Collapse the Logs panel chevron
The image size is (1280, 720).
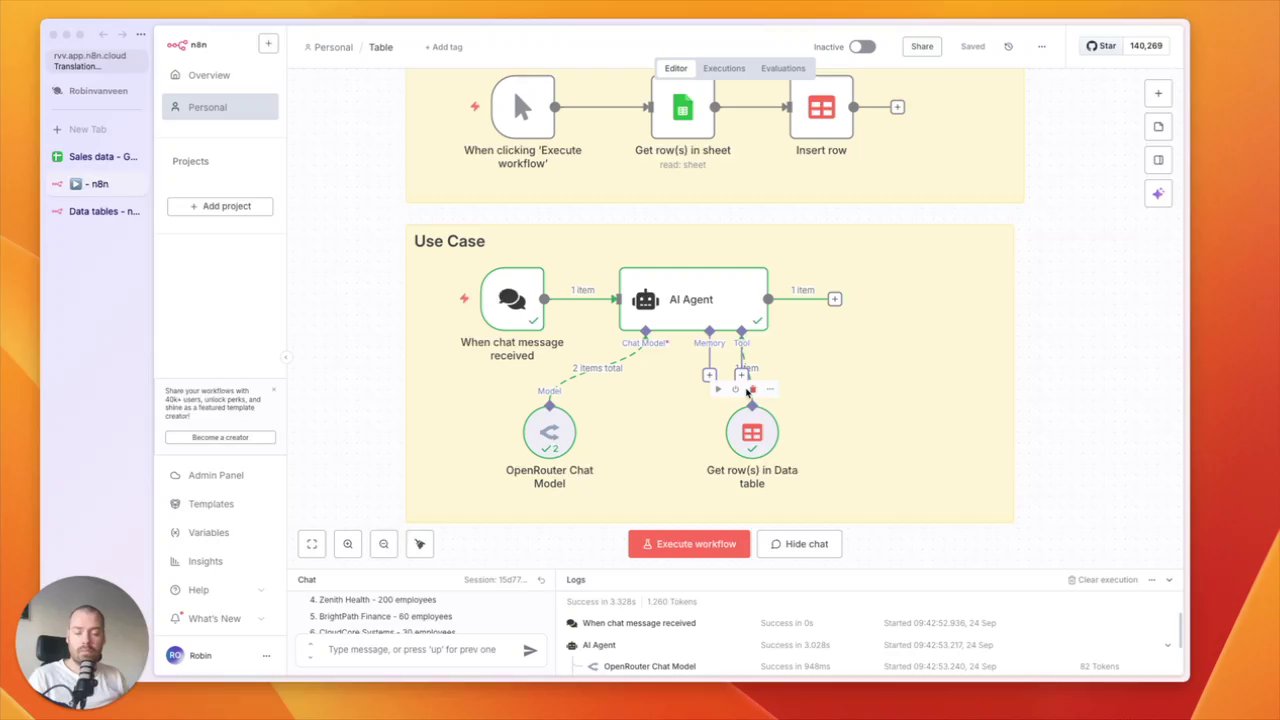[x=1169, y=580]
